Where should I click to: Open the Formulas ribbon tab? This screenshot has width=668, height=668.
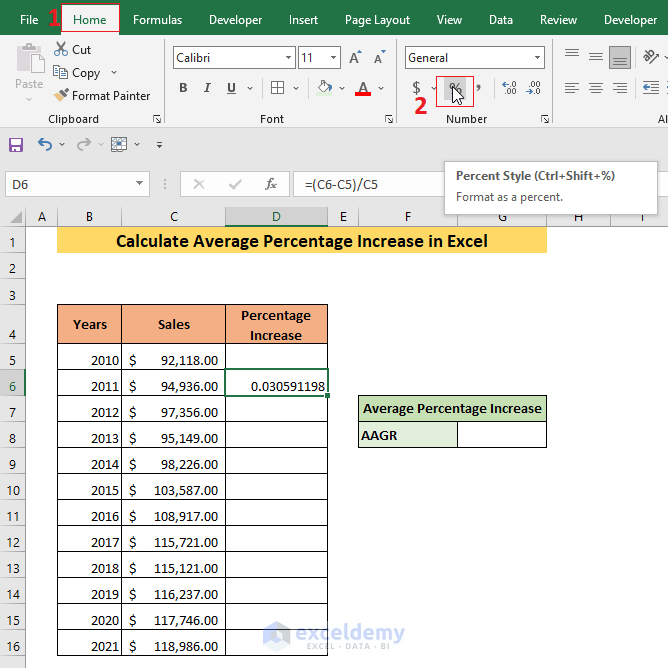(x=157, y=20)
